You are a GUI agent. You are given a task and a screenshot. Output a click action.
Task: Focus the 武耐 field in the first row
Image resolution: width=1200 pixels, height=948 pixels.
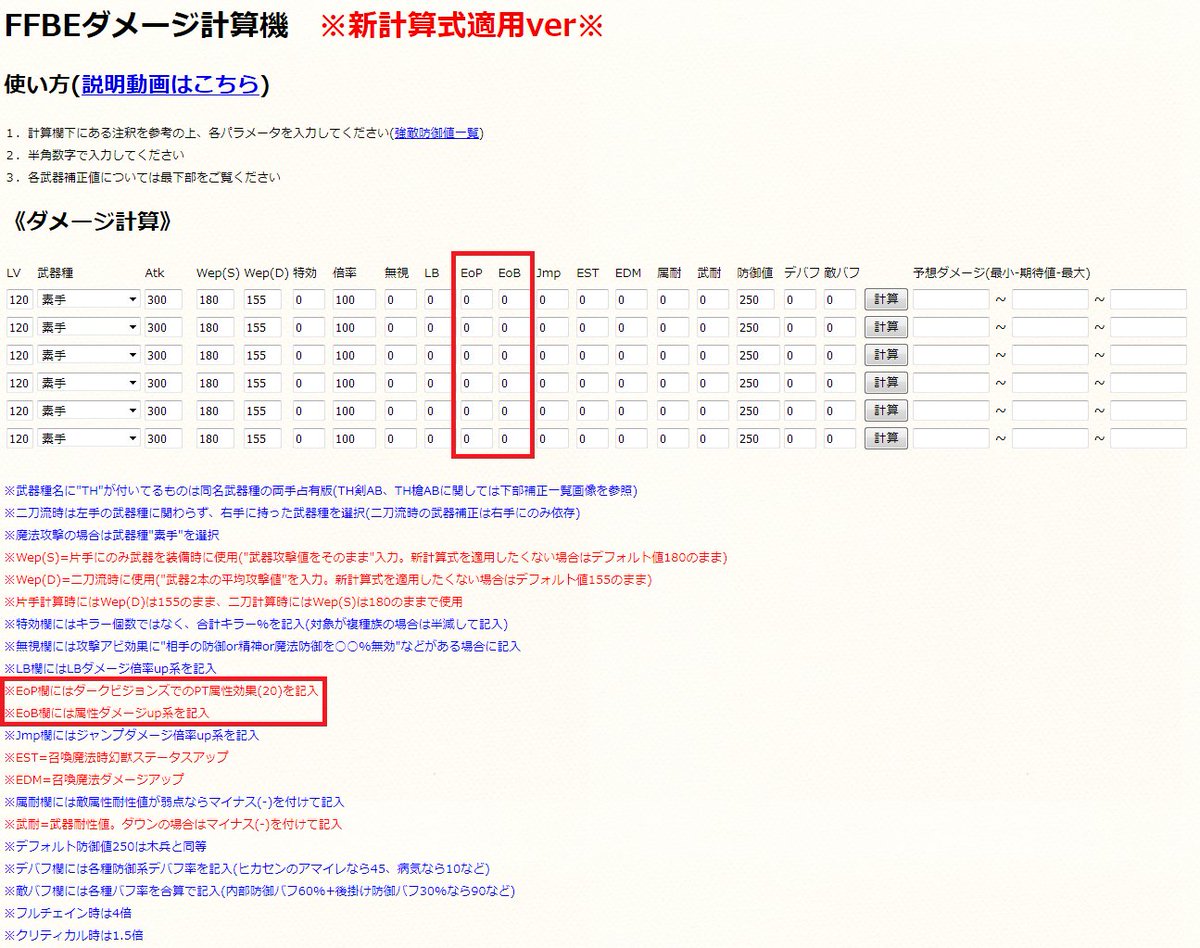click(x=712, y=299)
